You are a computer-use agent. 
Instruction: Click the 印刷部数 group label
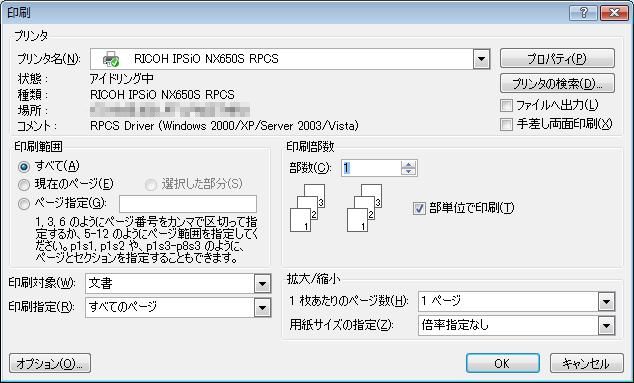click(310, 146)
